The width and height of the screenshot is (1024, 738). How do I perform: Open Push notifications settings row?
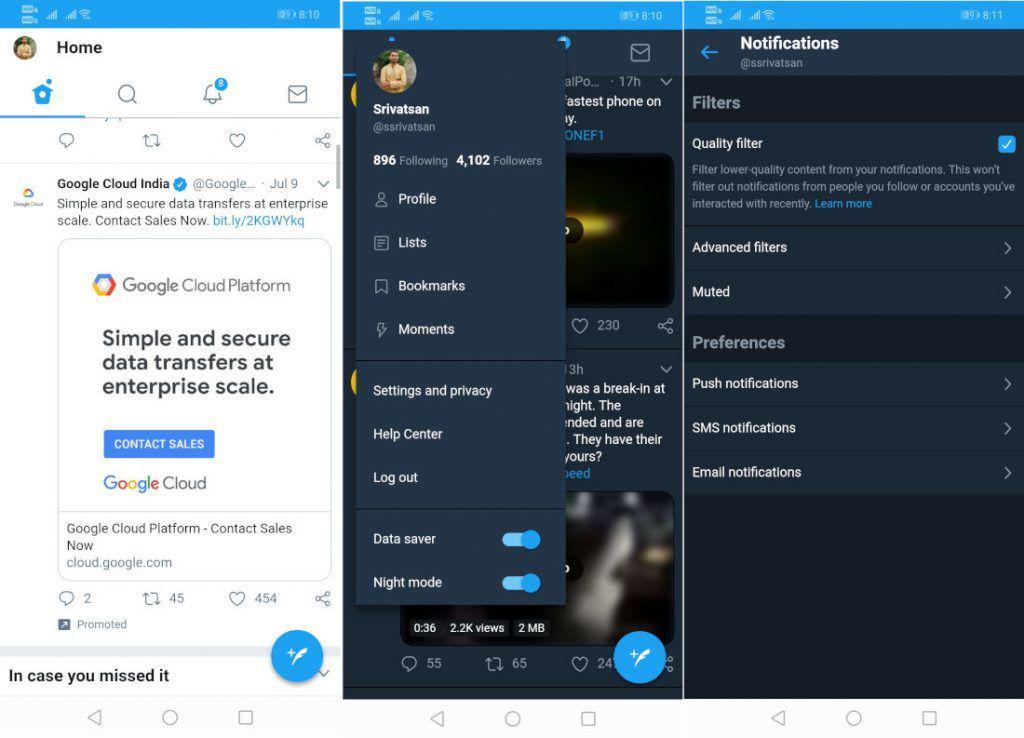click(x=854, y=383)
